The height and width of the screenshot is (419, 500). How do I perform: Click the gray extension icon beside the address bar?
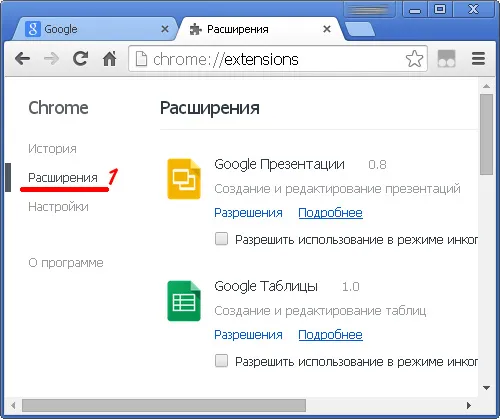pos(446,59)
